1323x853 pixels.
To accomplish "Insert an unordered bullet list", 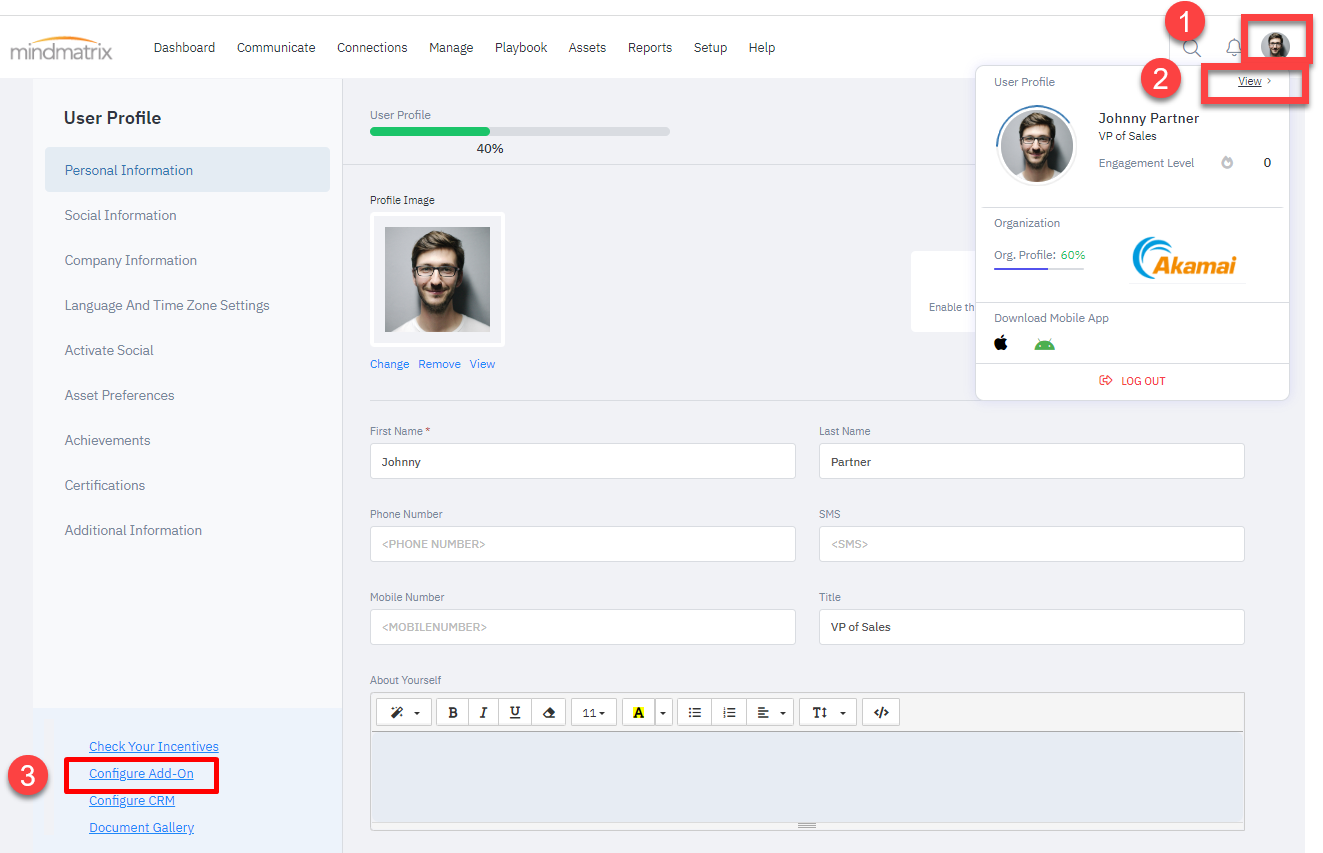I will click(x=695, y=713).
